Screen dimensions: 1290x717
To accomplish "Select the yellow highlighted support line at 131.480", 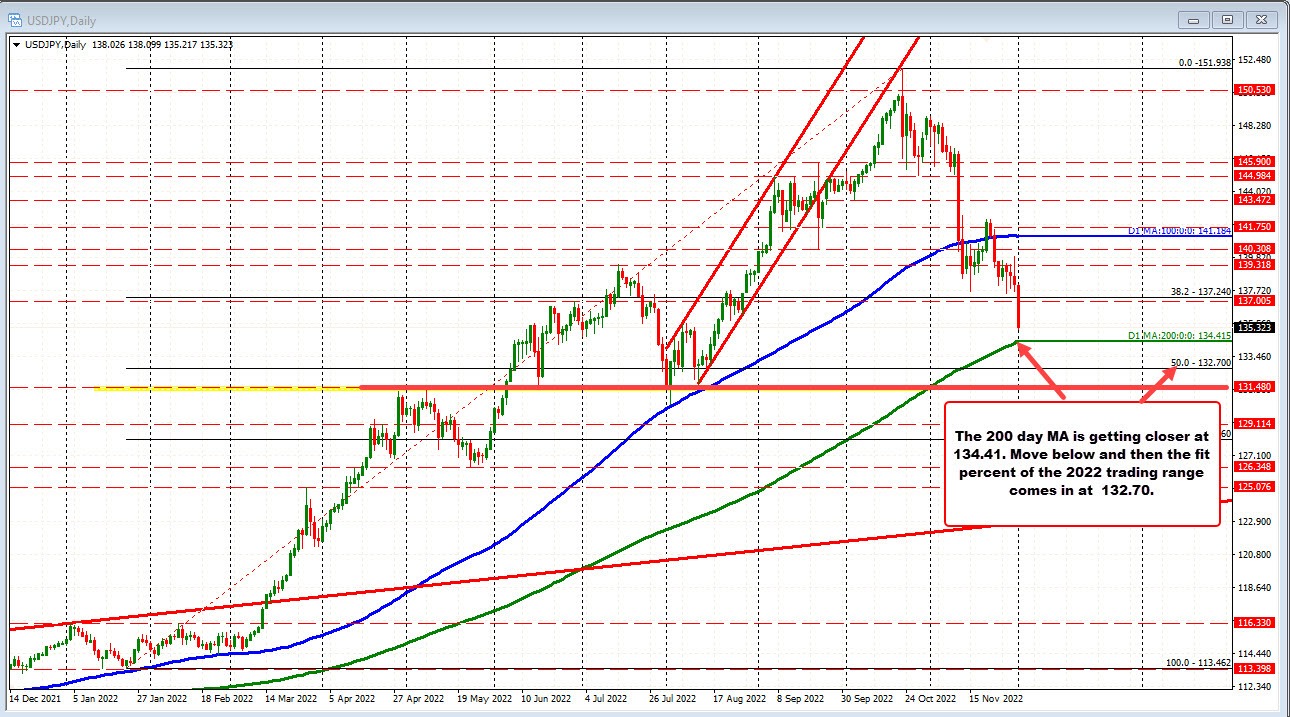I will [x=220, y=387].
